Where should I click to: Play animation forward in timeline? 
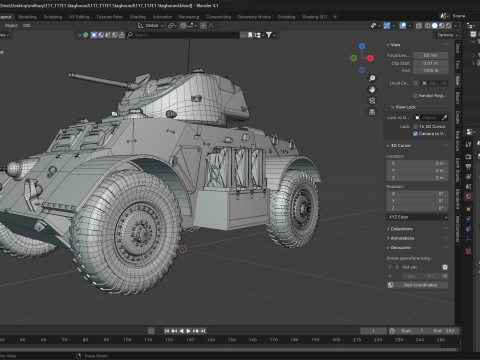[x=188, y=331]
